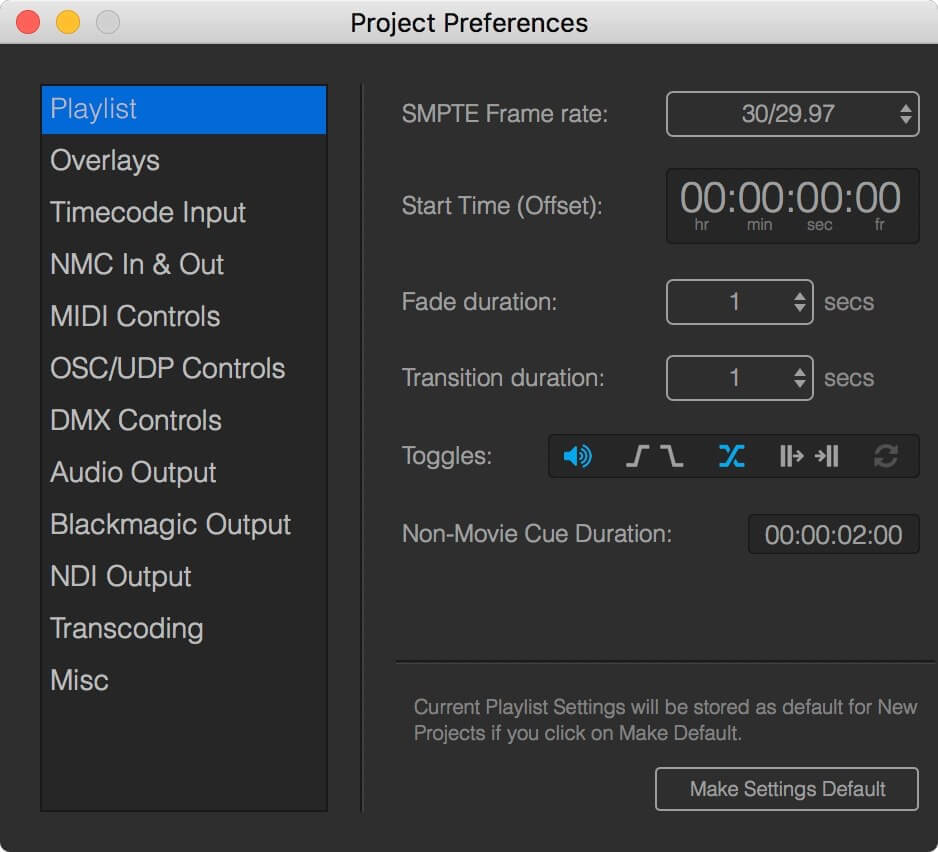Toggle the shuffle crossed-arrows icon

[x=731, y=457]
